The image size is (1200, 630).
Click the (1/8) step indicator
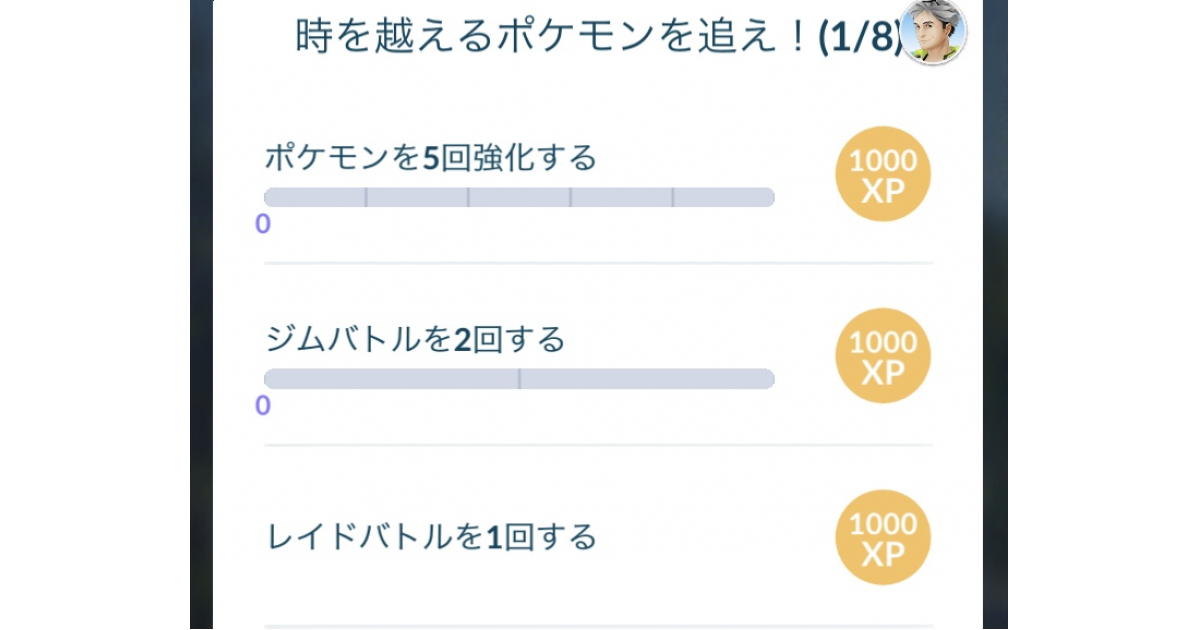tap(859, 37)
